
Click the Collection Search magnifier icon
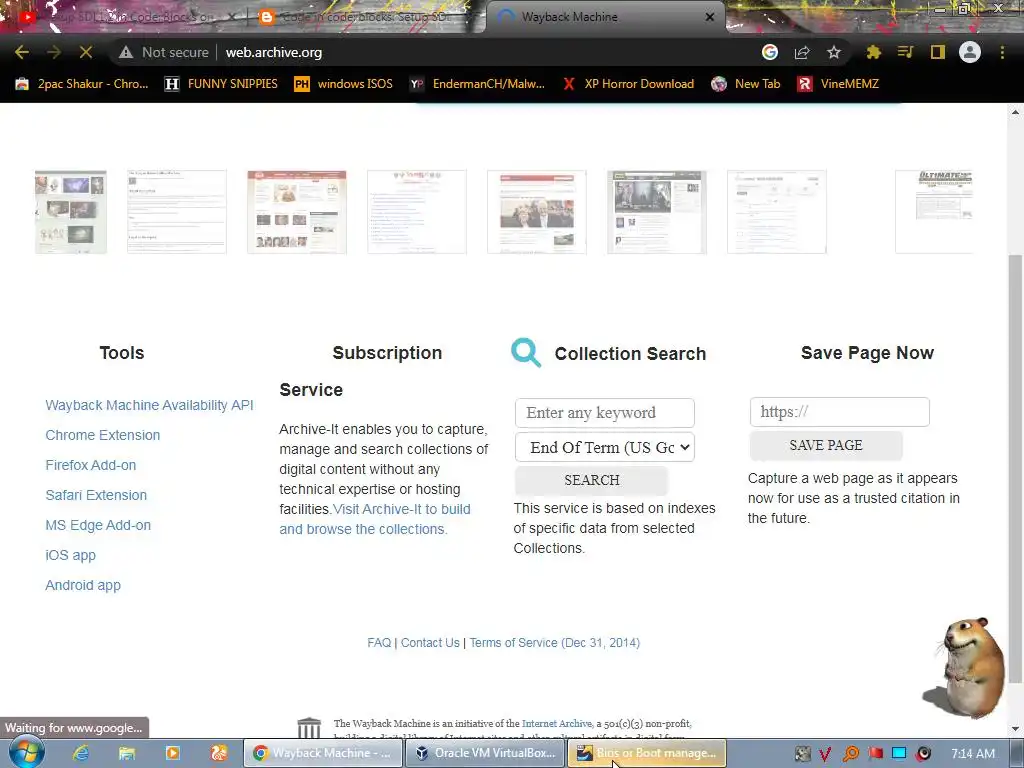[x=526, y=353]
